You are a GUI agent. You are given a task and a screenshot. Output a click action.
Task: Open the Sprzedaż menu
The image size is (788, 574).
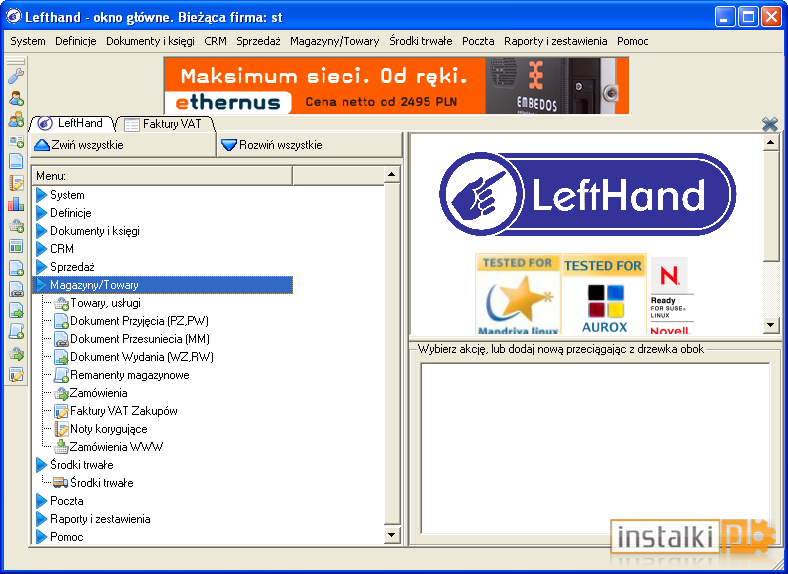[258, 41]
